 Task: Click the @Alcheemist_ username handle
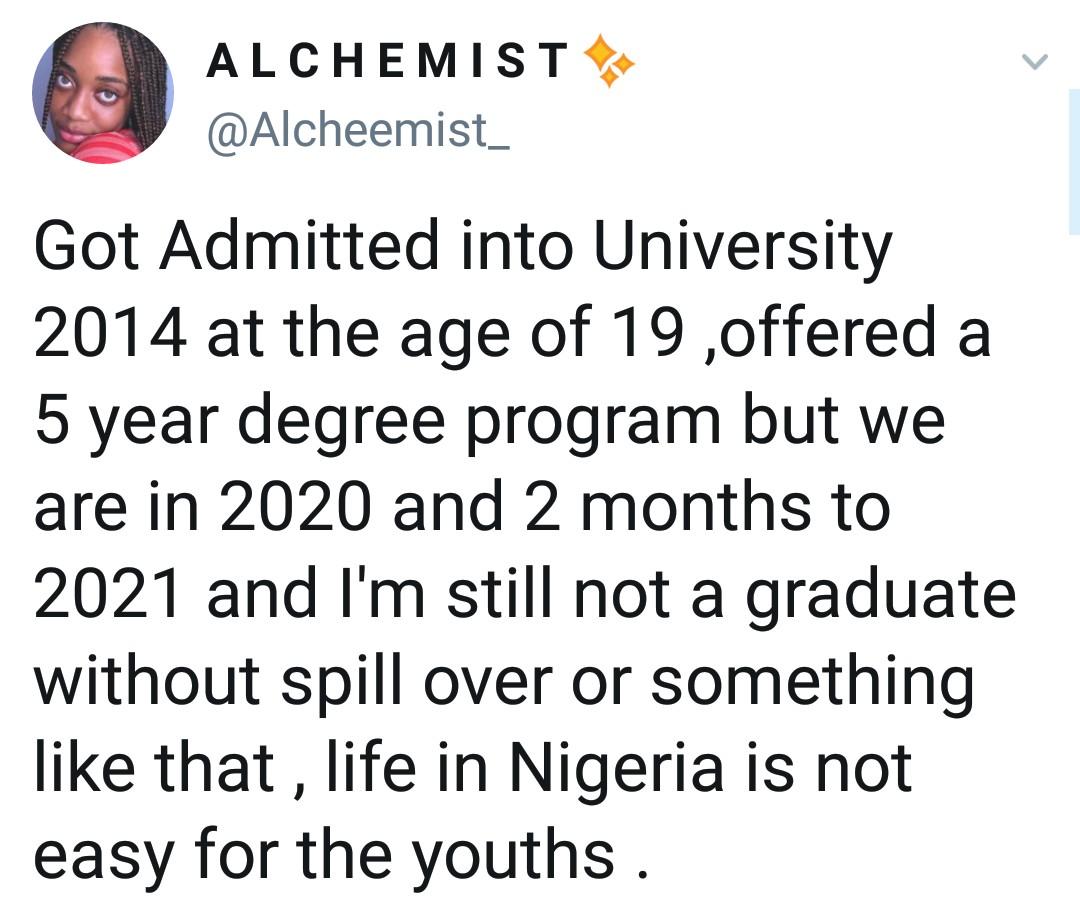[357, 129]
